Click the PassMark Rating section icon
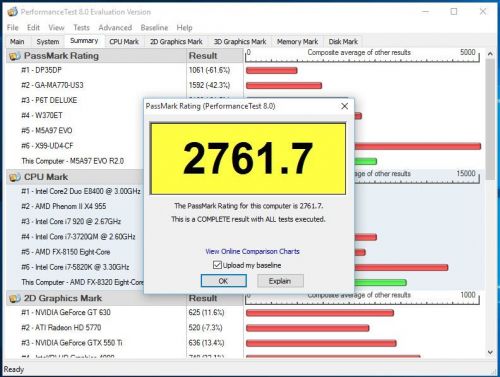500x377 pixels. point(15,56)
